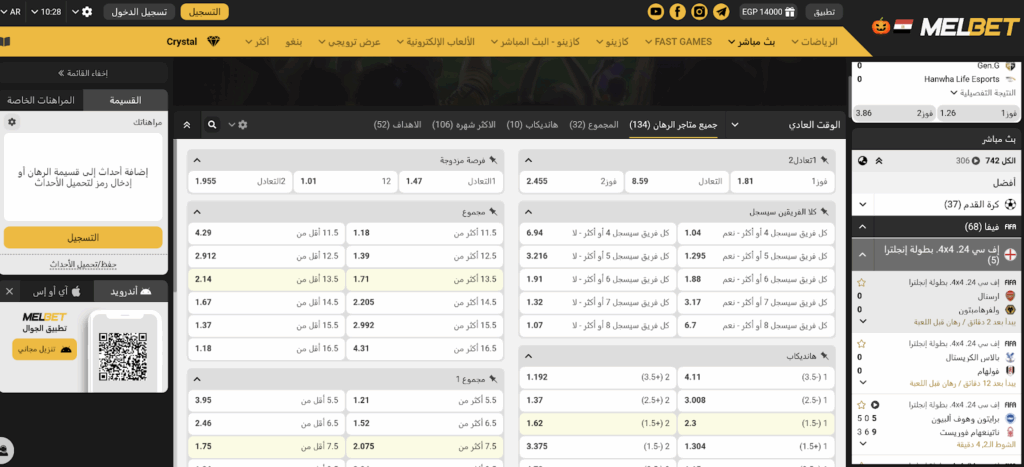Open the Telegram social icon

[x=722, y=12]
